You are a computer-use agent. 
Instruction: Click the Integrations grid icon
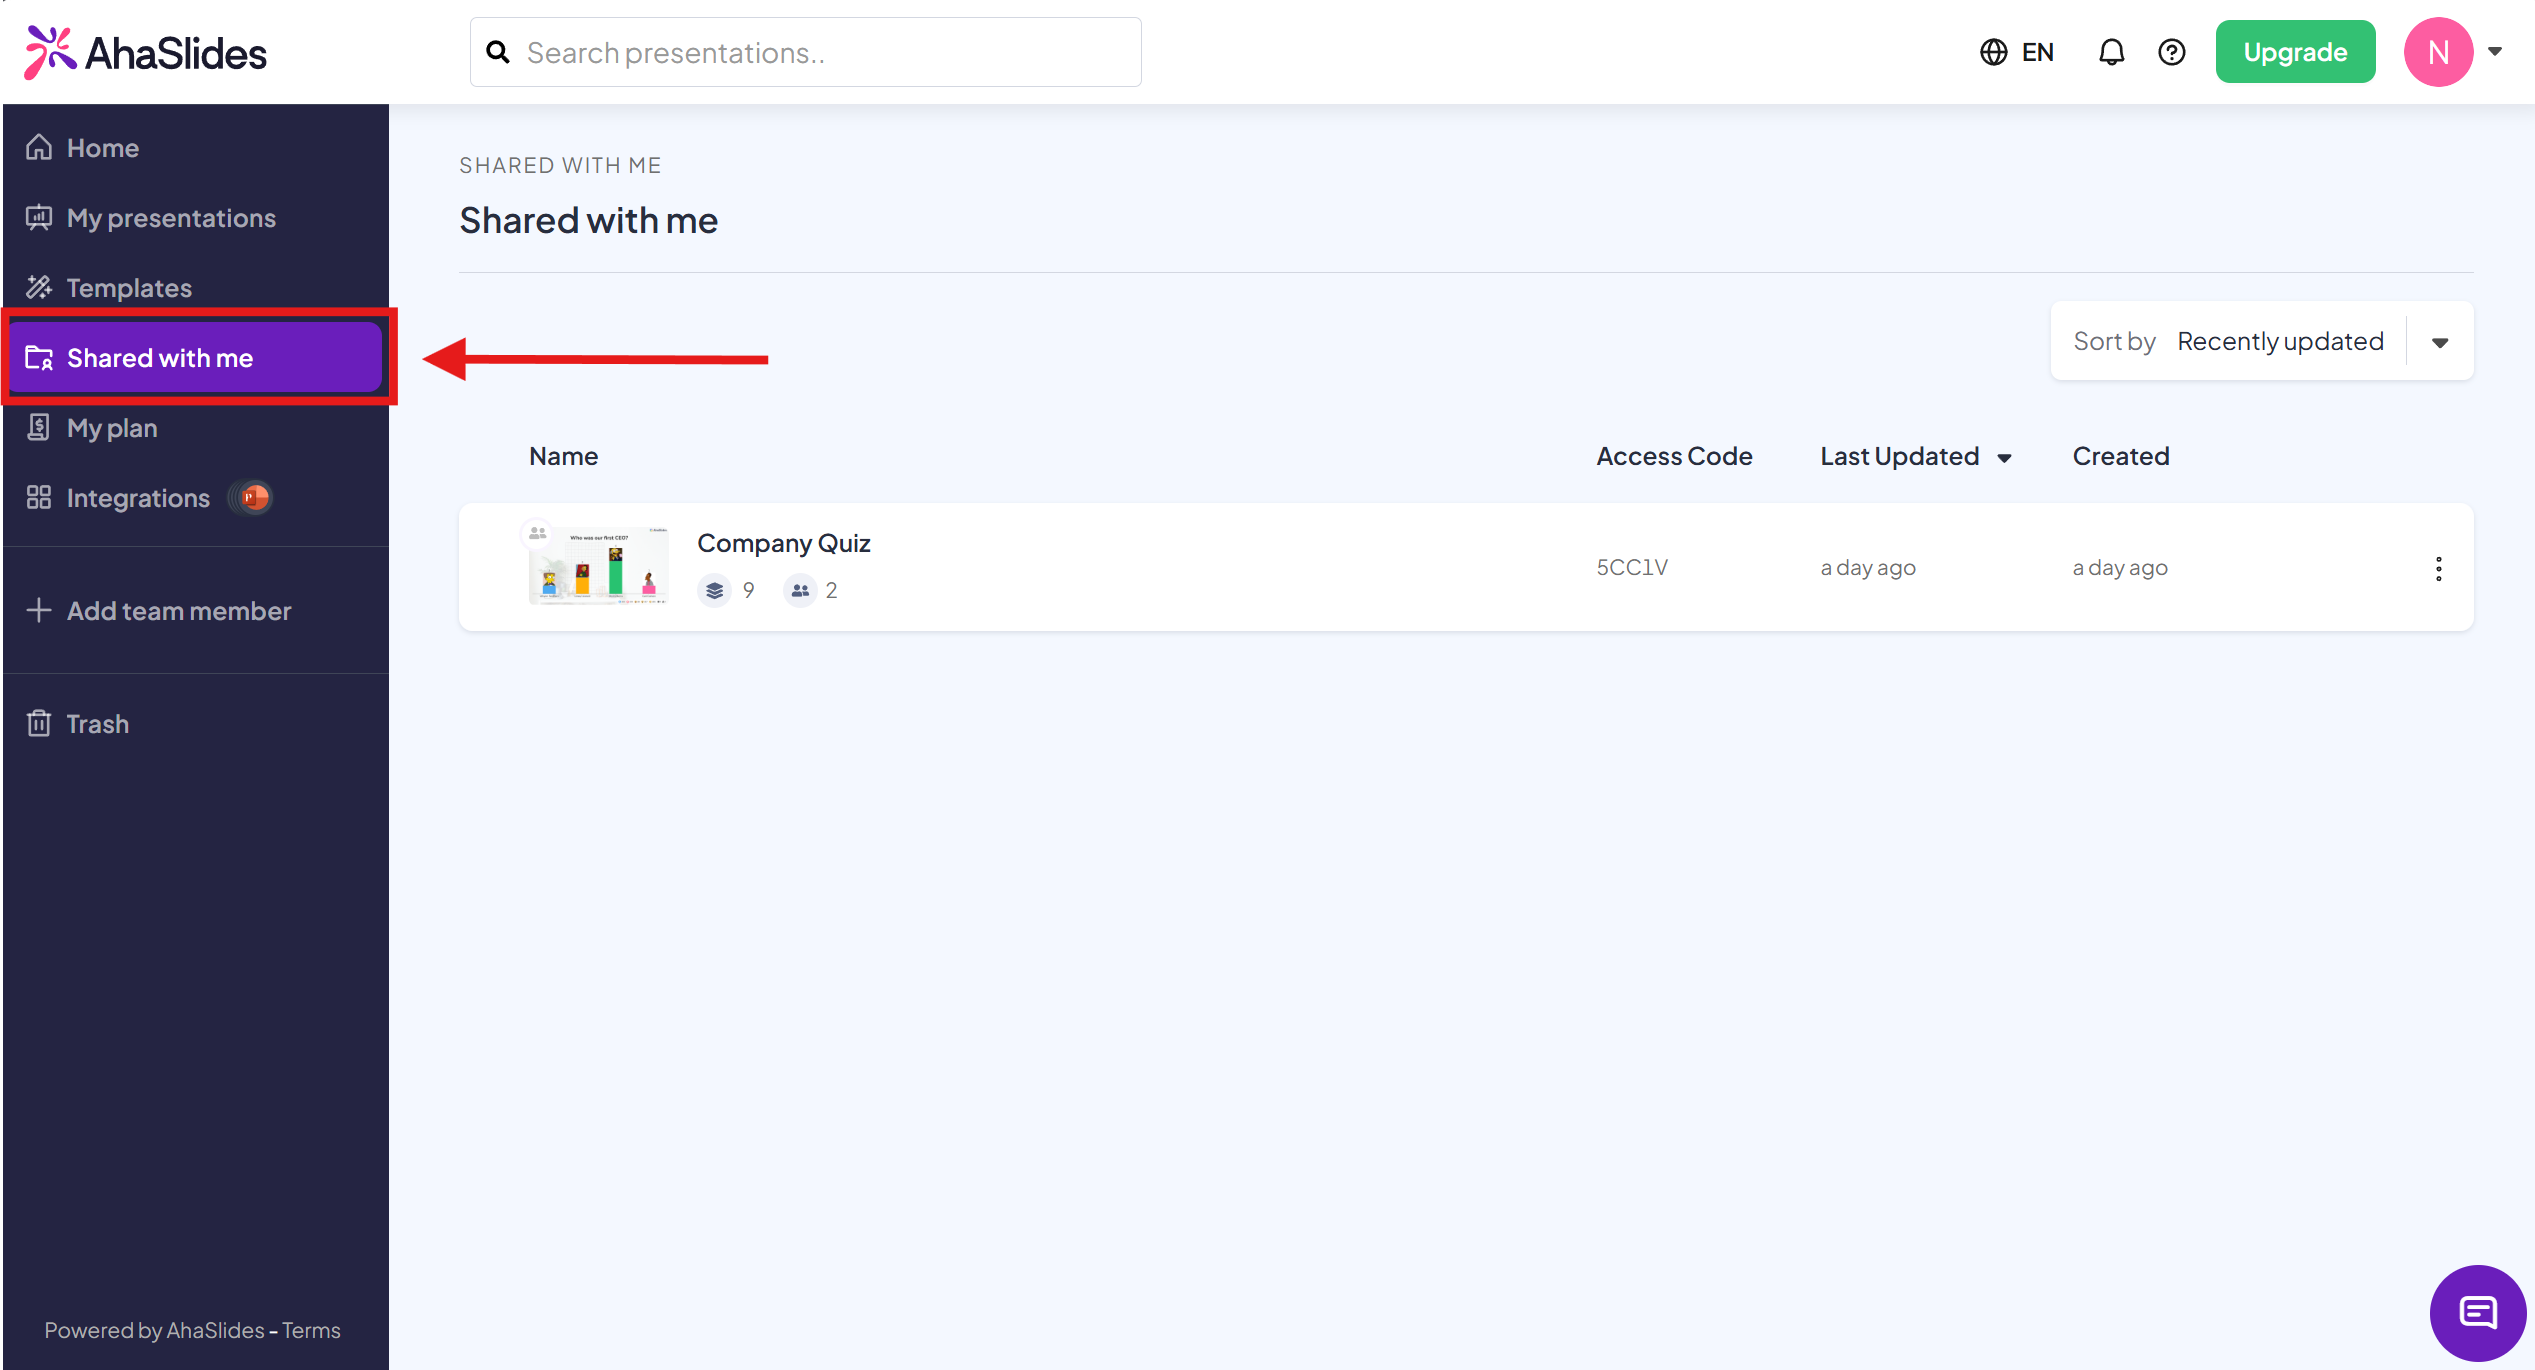click(39, 497)
